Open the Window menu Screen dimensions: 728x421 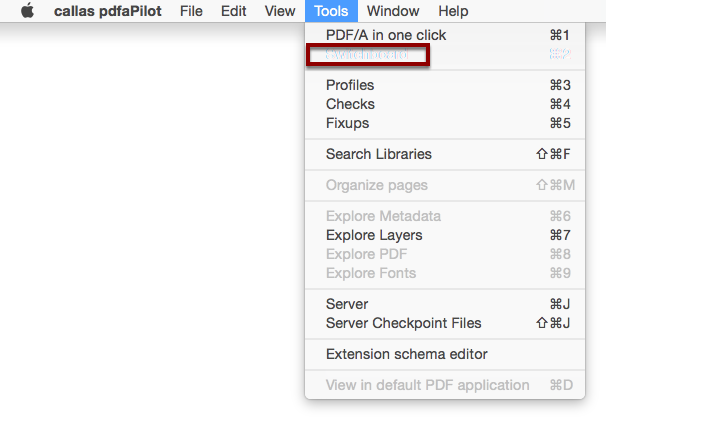click(393, 11)
